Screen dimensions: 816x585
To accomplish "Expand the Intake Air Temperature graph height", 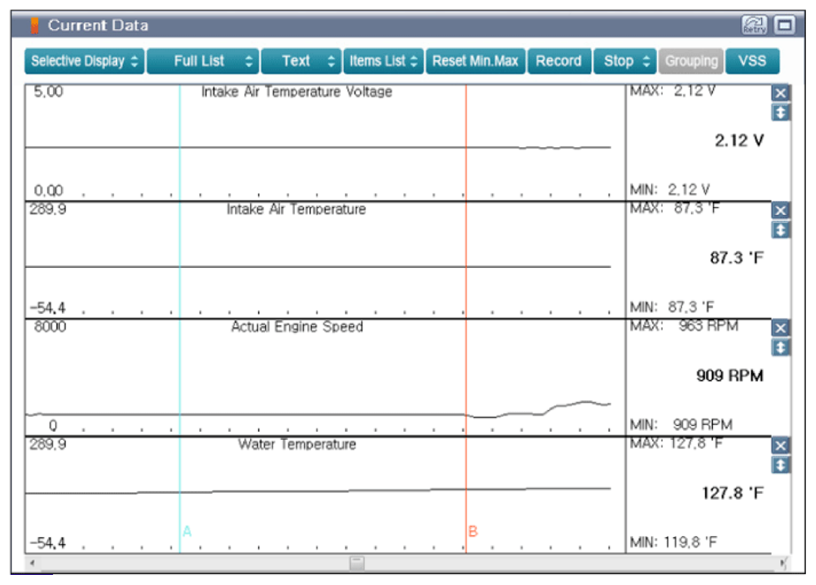I will [x=781, y=229].
